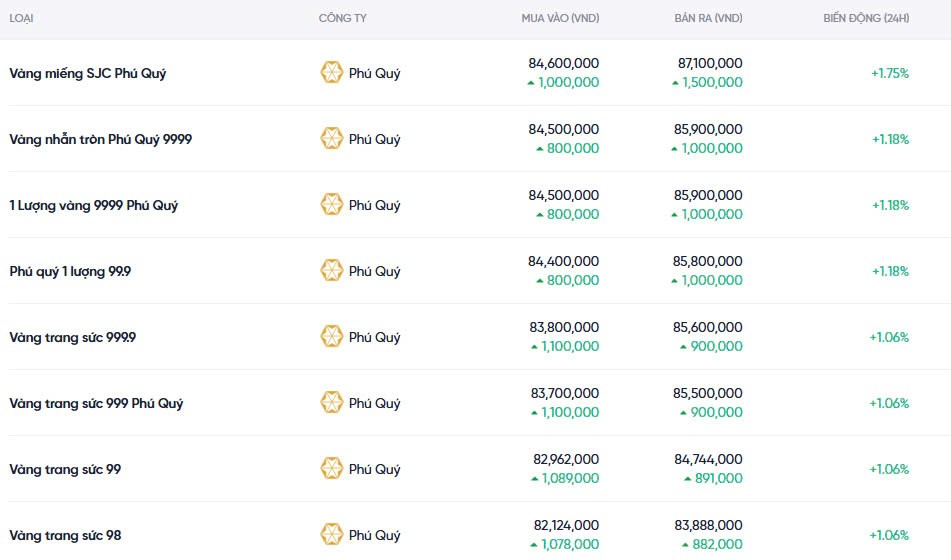Screen dimensions: 951x560
Task: Click Phú Quý logo in Vàng trang sức 999 Phú Quý row
Action: pos(331,403)
